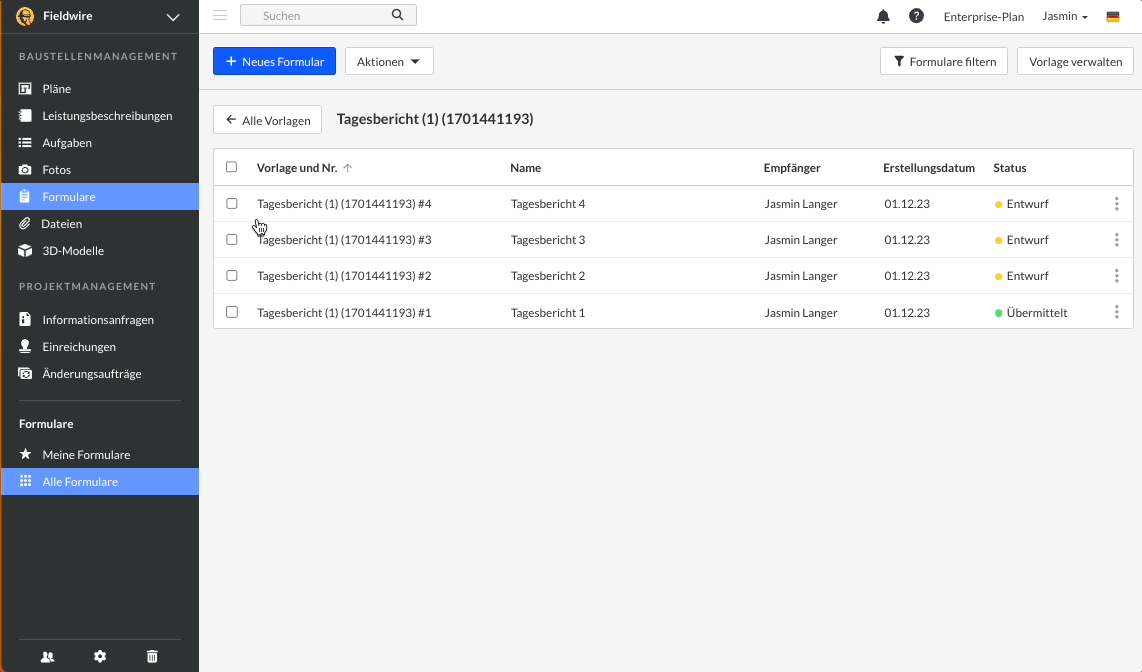The width and height of the screenshot is (1142, 672).
Task: Open Meine Formulare in the sidebar
Action: coord(86,455)
